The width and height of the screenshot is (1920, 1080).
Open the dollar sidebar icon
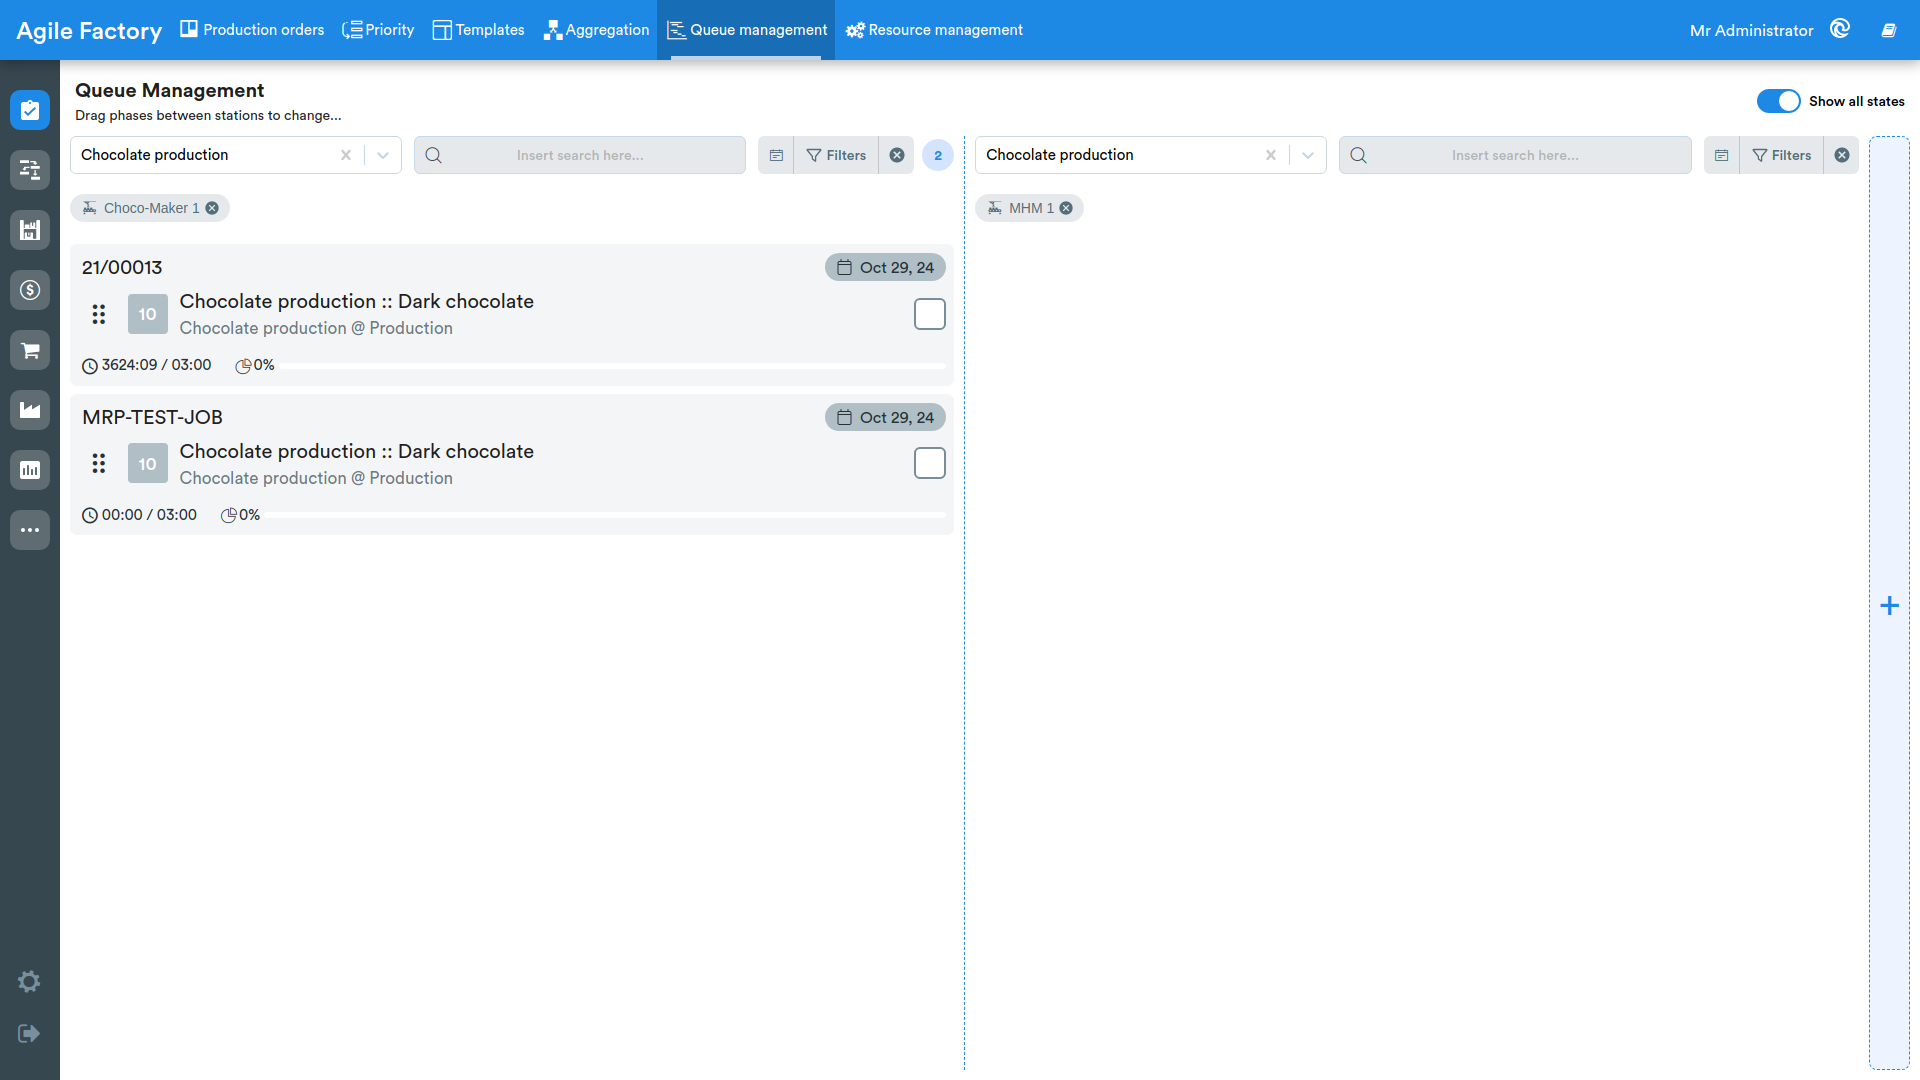30,290
